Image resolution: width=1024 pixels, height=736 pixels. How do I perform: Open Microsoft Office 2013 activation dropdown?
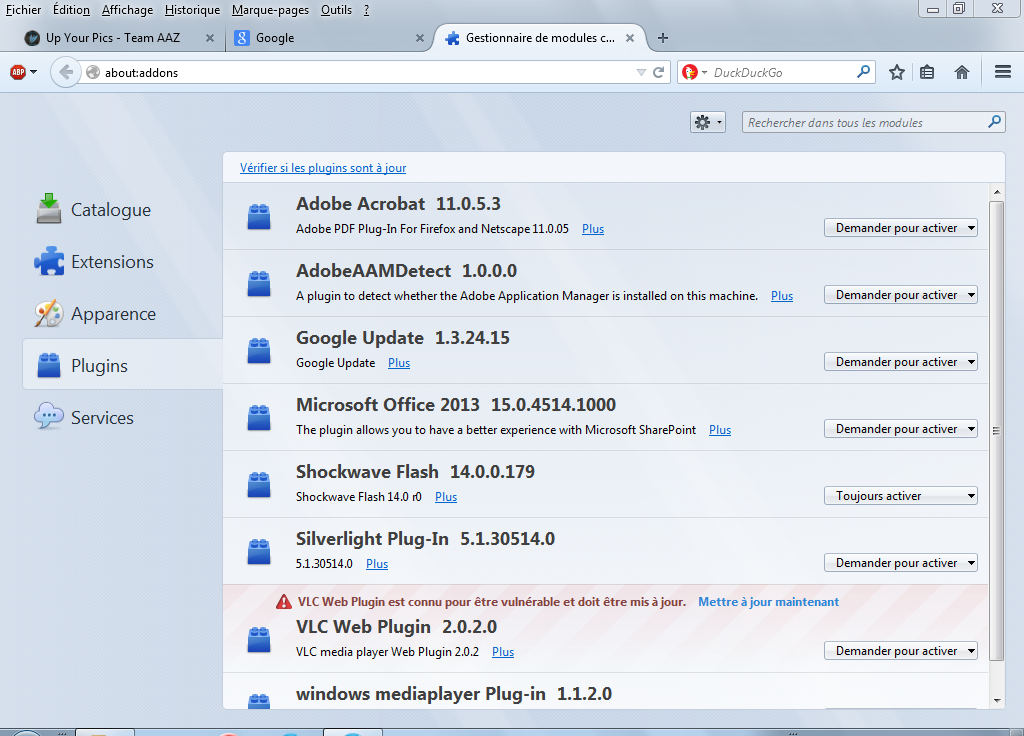(x=901, y=428)
